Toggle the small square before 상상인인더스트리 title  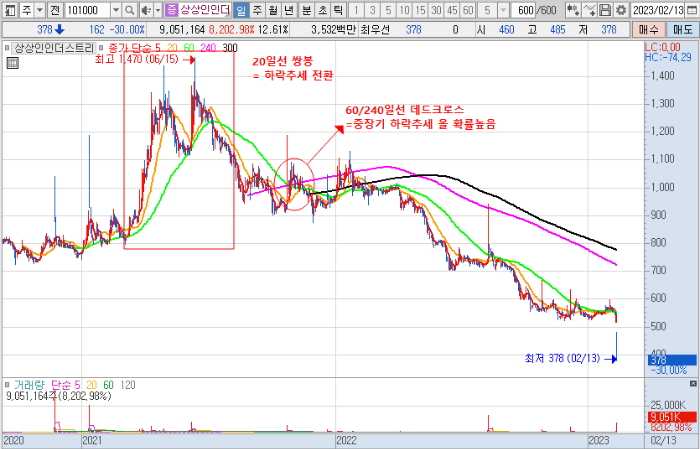pos(7,48)
